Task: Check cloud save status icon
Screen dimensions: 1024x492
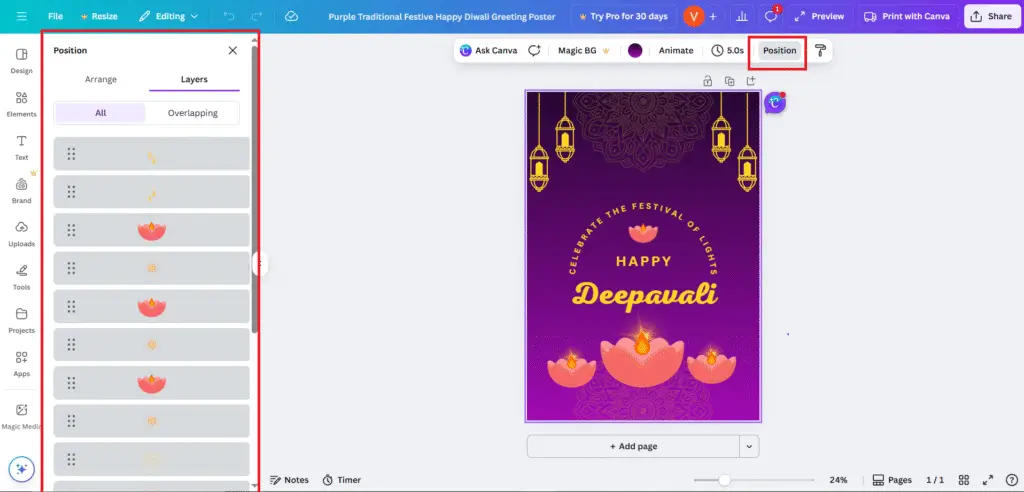Action: coord(292,16)
